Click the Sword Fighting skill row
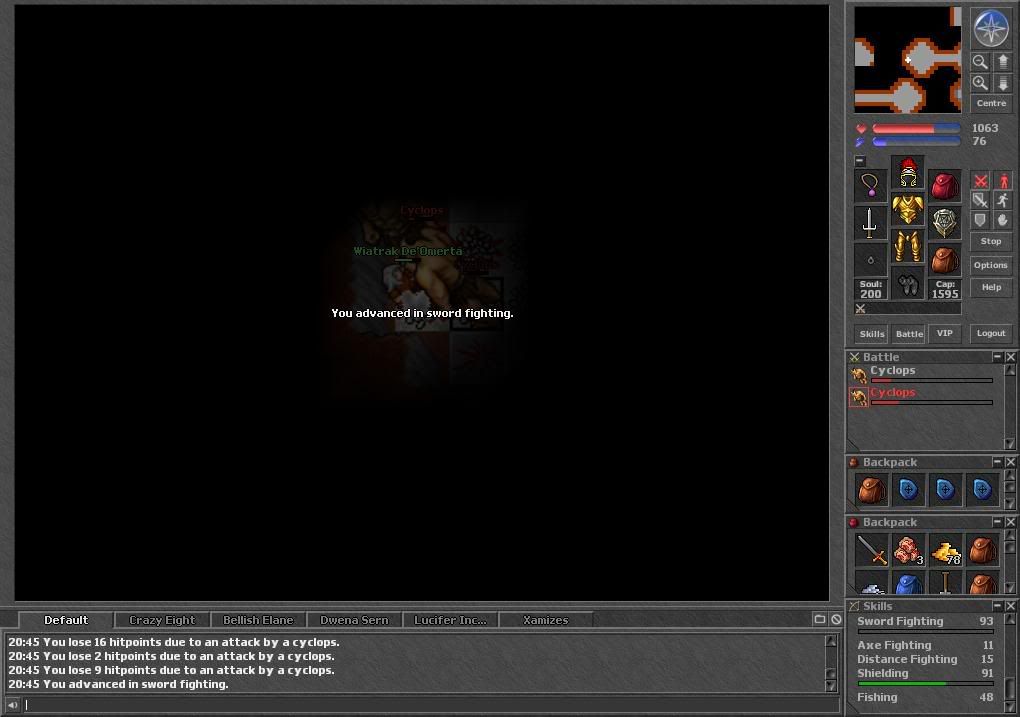This screenshot has width=1020, height=717. (925, 621)
